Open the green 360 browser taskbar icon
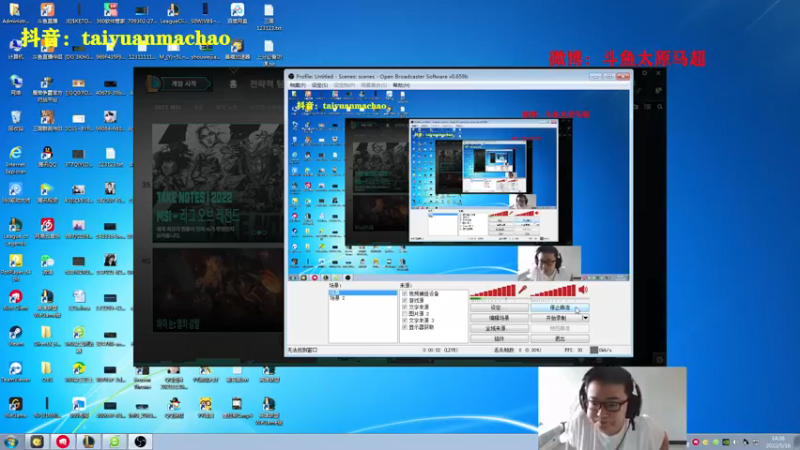The height and width of the screenshot is (450, 800). [114, 441]
